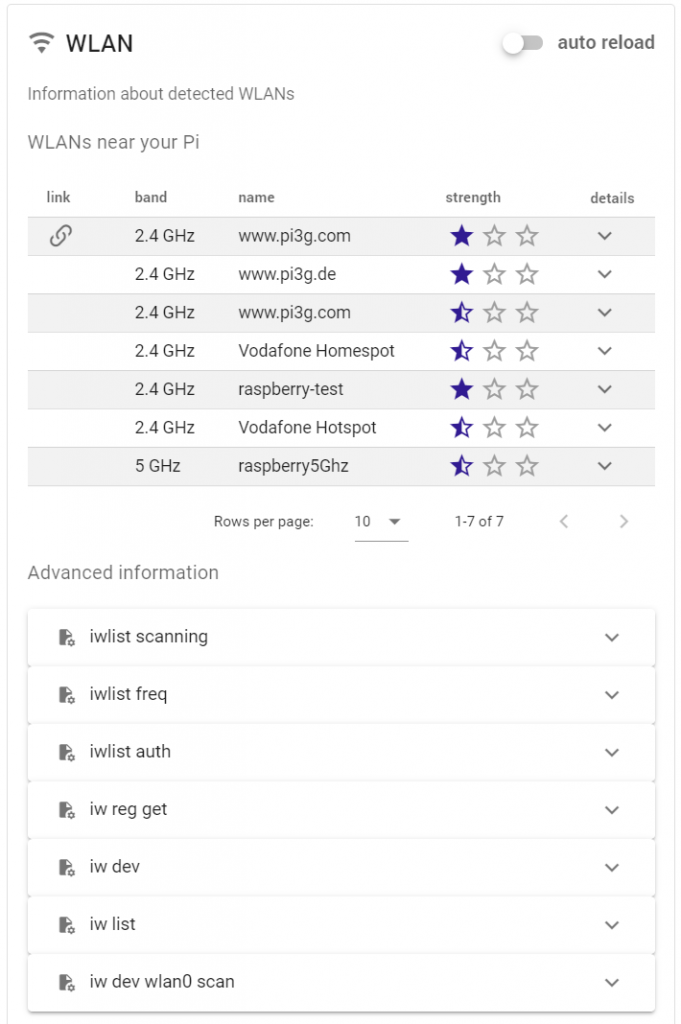
Task: Open the Rows per page dropdown
Action: pos(381,522)
